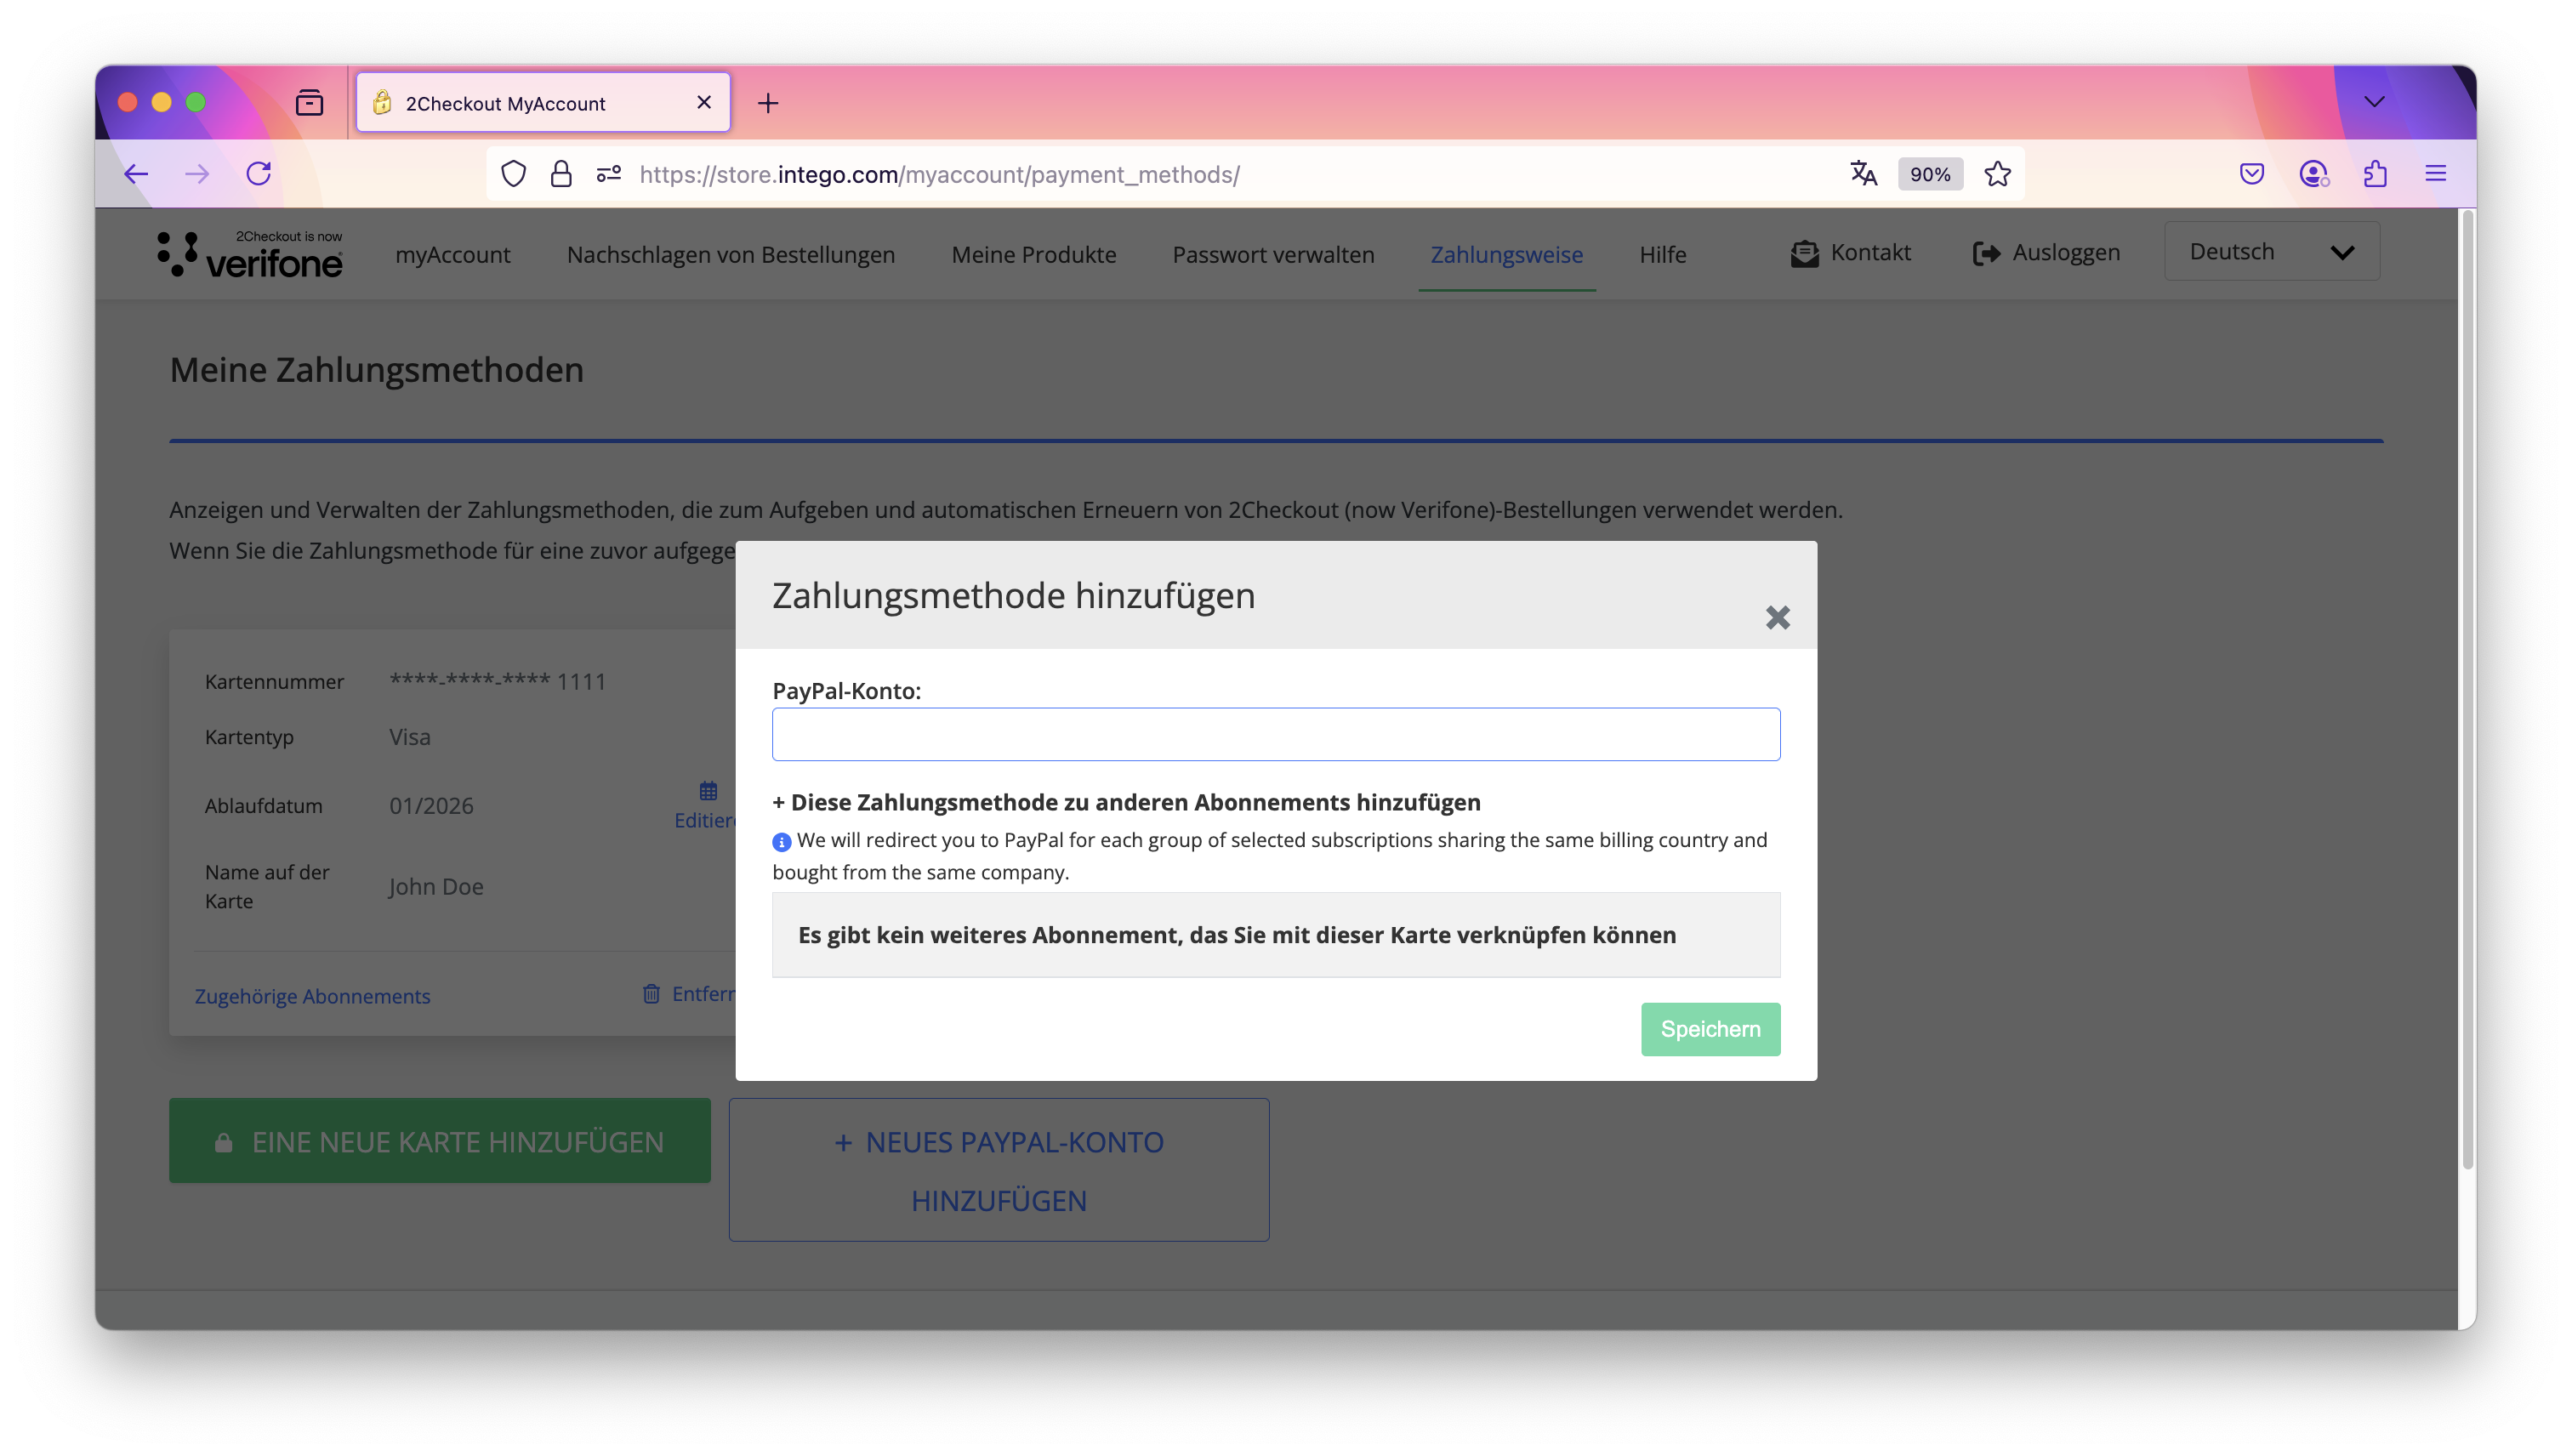
Task: Close the Zahlungsmethode hinzufügen dialog
Action: 1777,617
